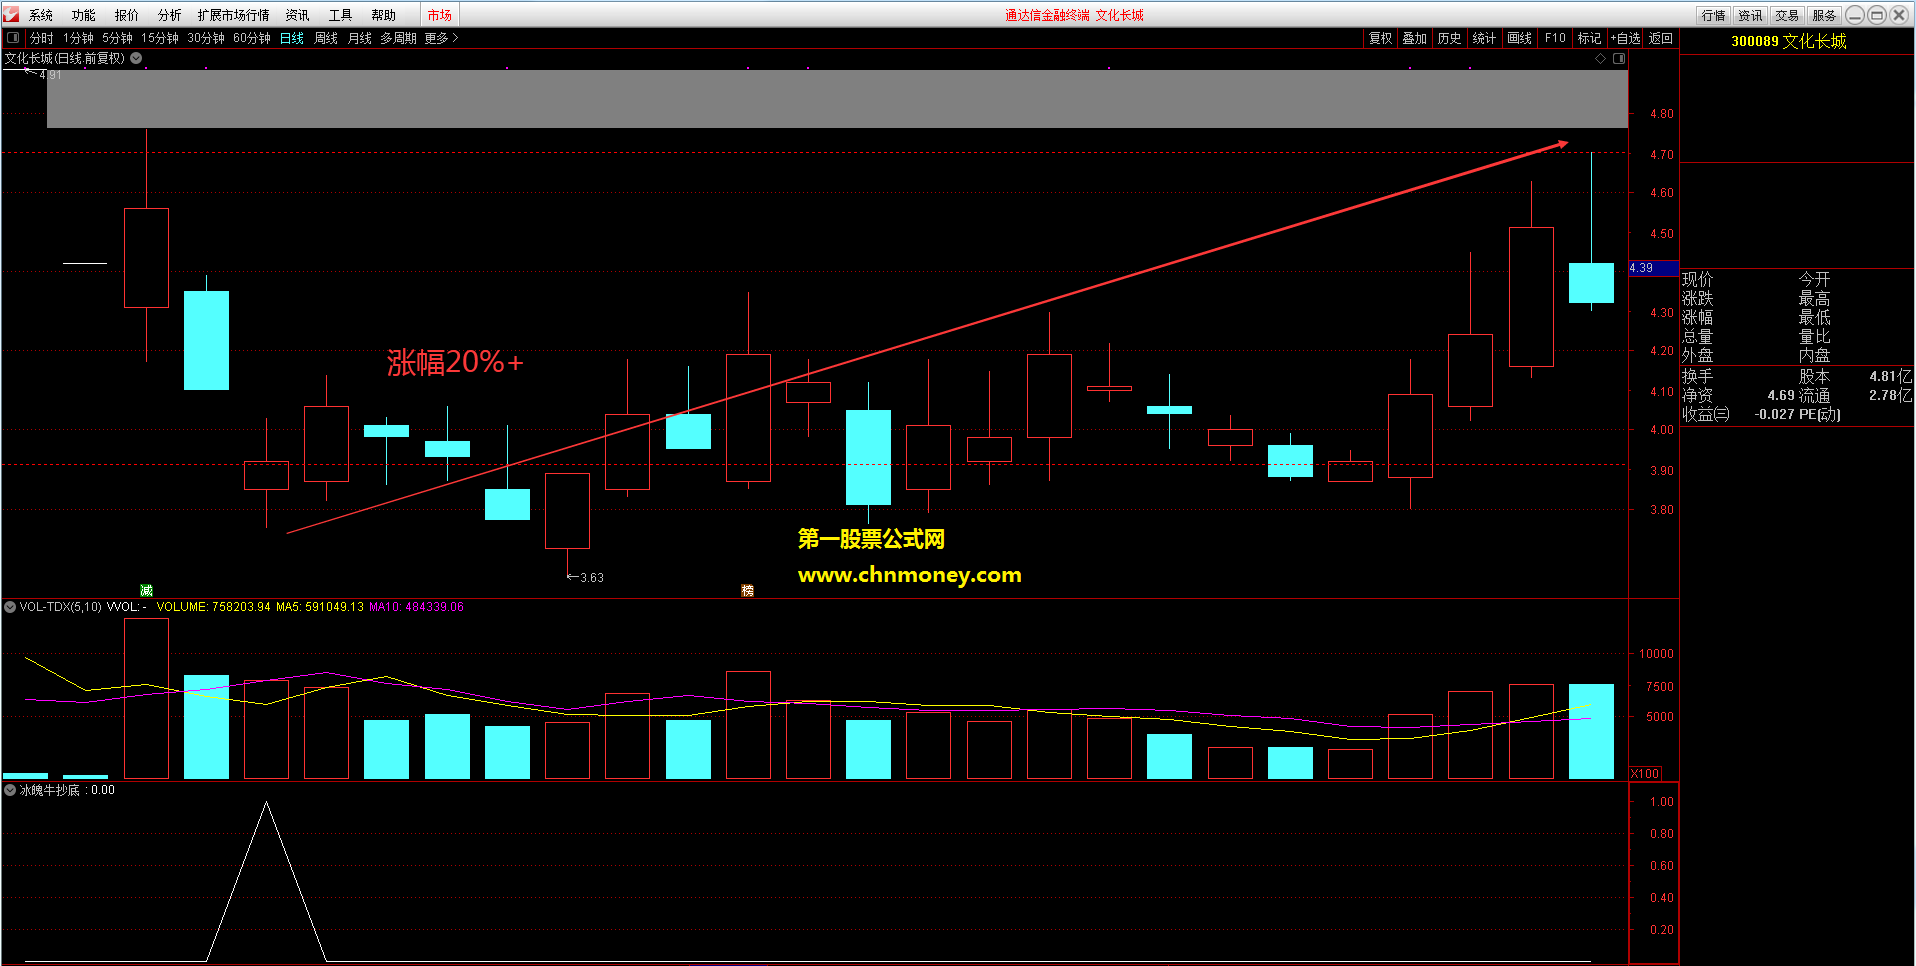1916x966 pixels.
Task: Click the 换手 label in quote panel
Action: (1697, 377)
